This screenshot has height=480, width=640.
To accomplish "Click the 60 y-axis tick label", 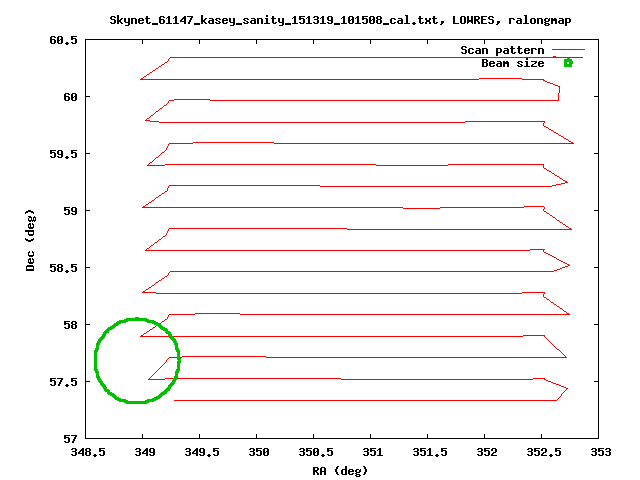I will 70,97.
